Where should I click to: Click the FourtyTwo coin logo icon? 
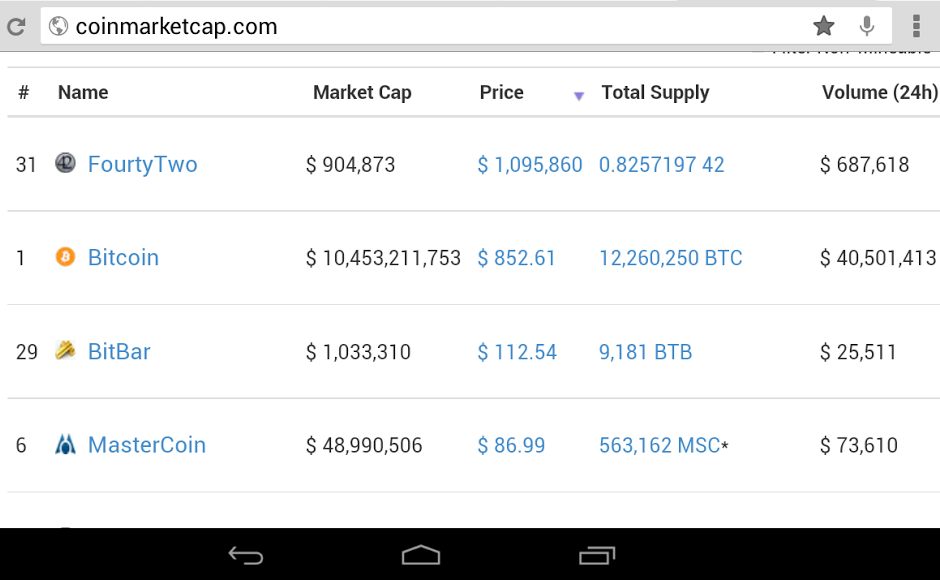[x=65, y=163]
